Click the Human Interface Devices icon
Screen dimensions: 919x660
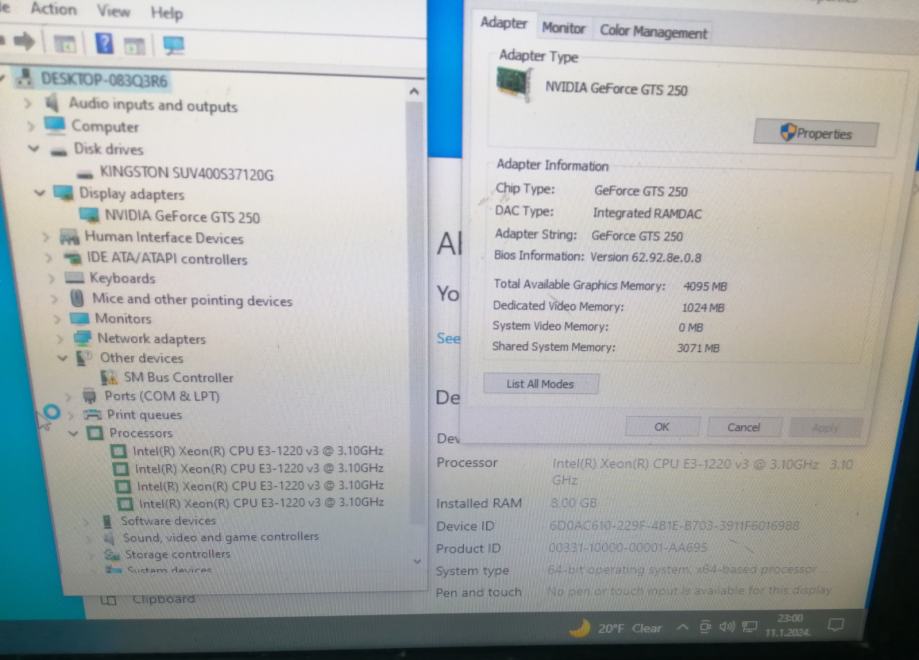[x=70, y=237]
